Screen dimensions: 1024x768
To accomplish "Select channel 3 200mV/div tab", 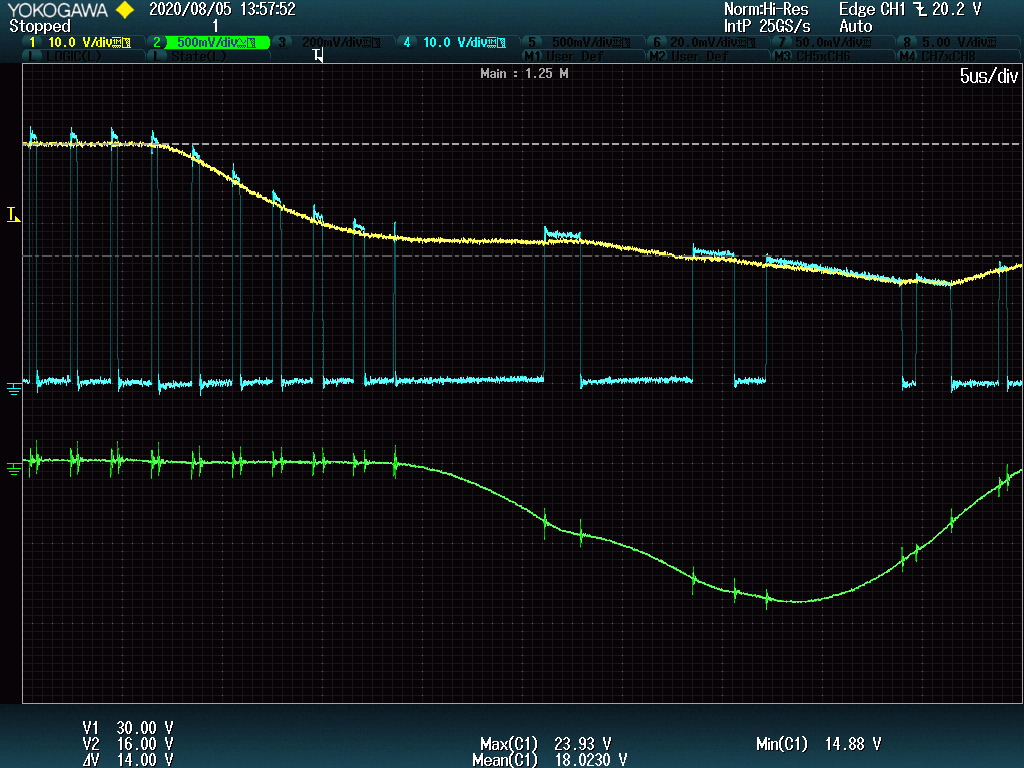I will point(333,42).
